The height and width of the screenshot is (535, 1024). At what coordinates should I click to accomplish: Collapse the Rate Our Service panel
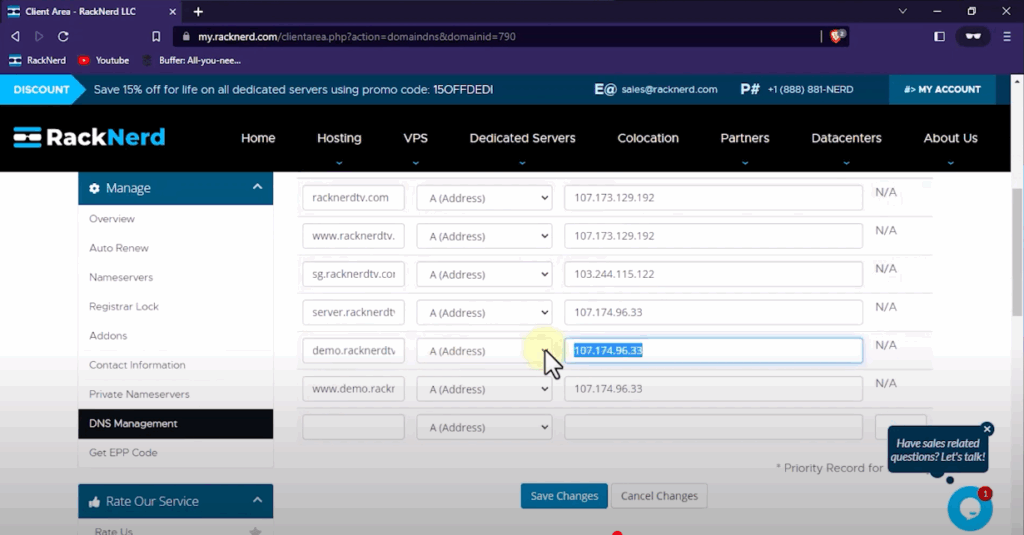click(x=257, y=501)
